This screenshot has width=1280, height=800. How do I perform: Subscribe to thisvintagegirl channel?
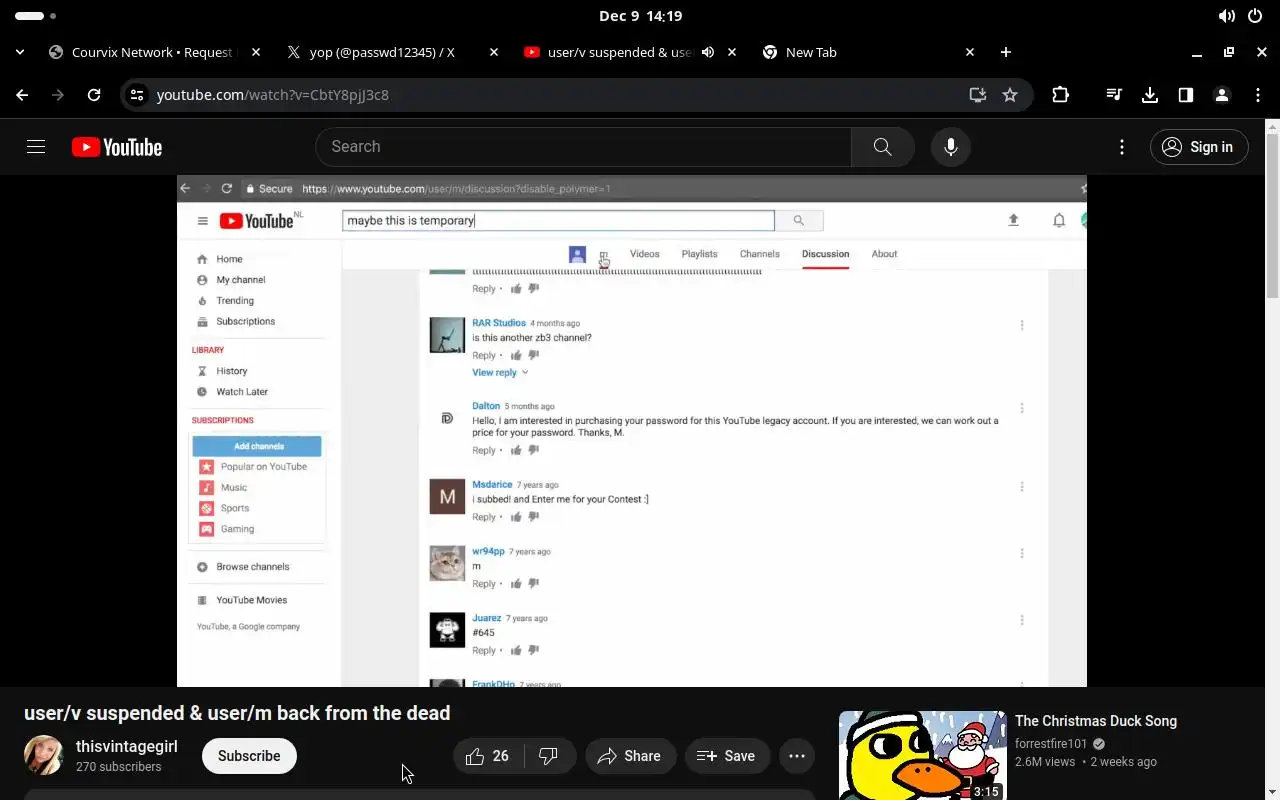click(x=249, y=756)
